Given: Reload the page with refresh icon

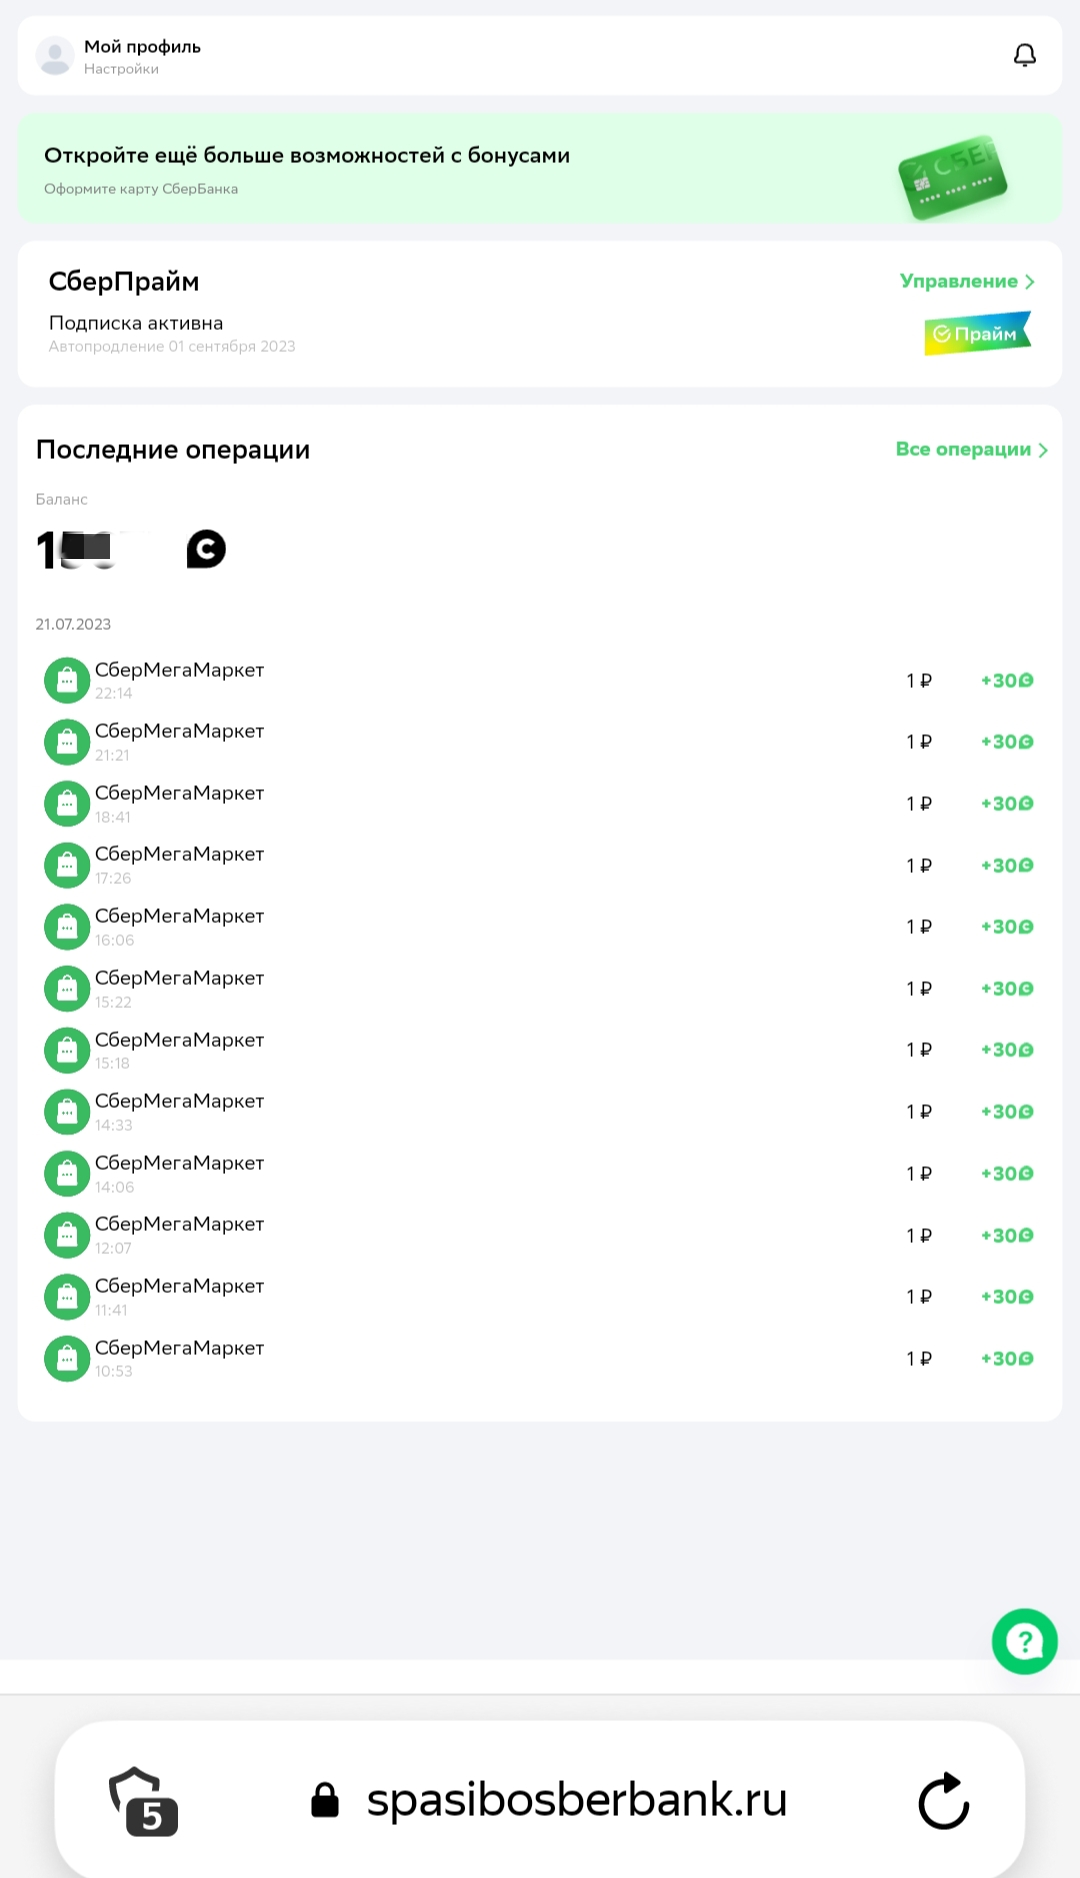Looking at the screenshot, I should pos(943,1800).
